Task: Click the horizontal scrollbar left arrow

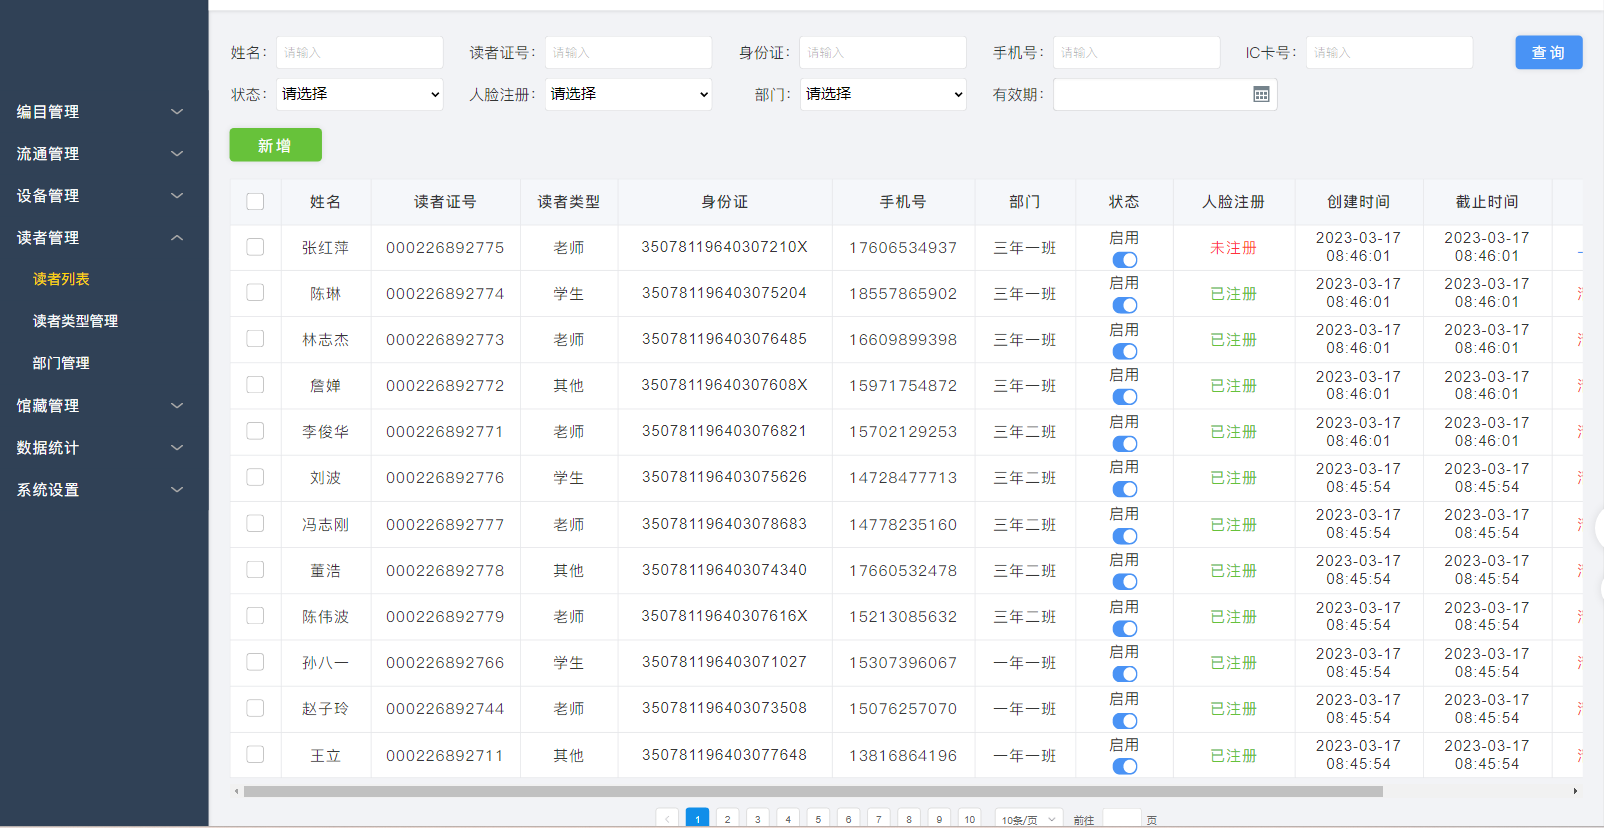Action: (237, 791)
